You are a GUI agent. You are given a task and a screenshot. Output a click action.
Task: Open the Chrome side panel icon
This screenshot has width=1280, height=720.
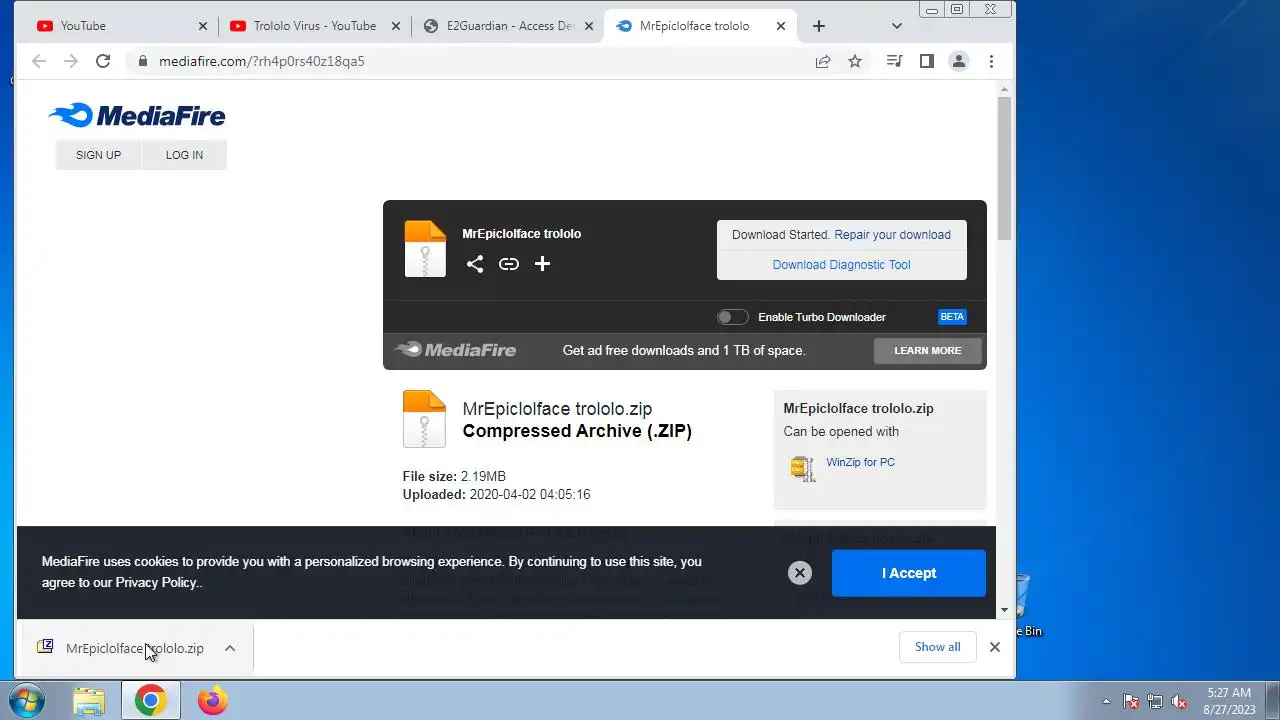(x=927, y=61)
